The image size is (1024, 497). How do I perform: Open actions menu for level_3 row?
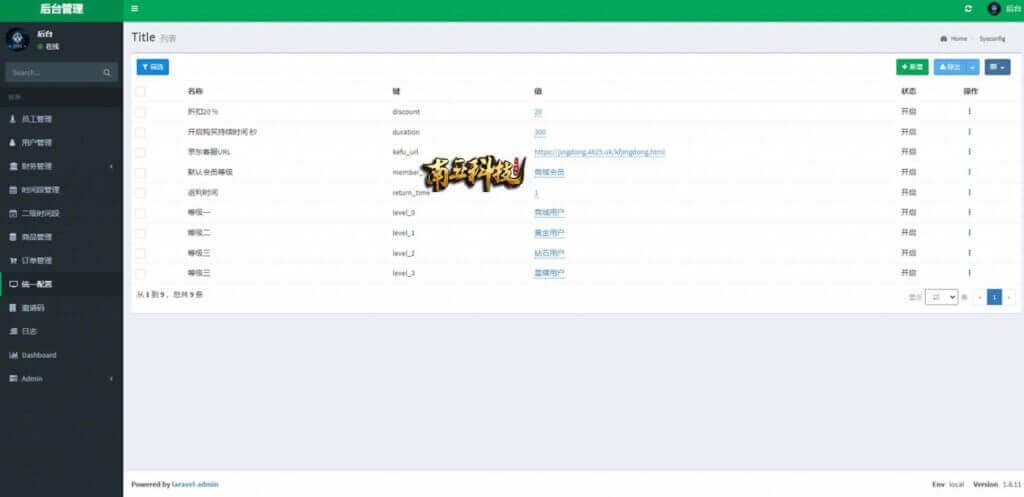point(969,273)
